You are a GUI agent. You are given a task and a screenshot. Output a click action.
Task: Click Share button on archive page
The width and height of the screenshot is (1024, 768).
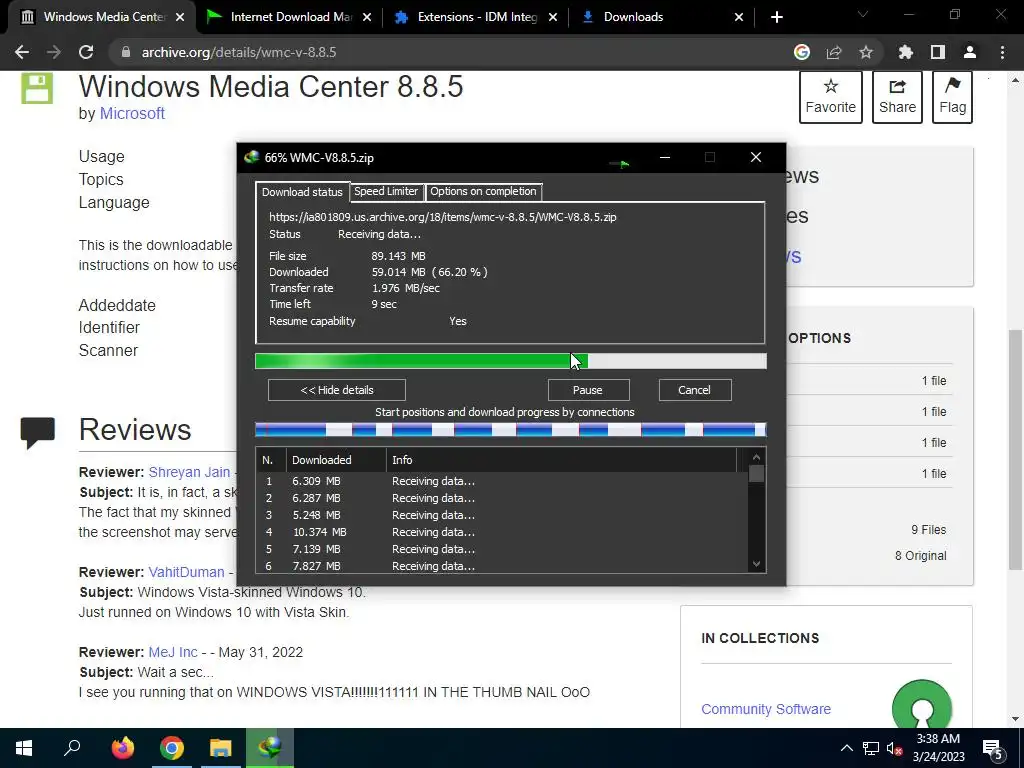click(897, 97)
